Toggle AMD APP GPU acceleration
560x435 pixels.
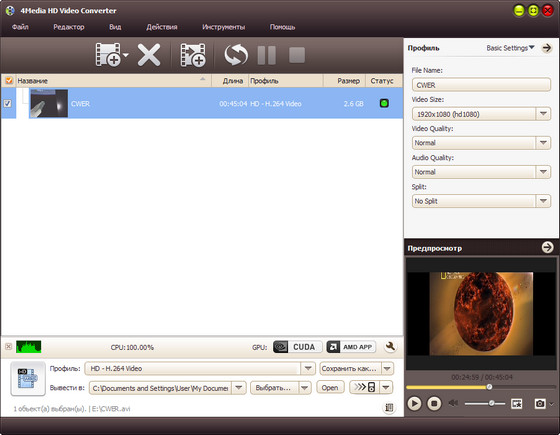[351, 347]
